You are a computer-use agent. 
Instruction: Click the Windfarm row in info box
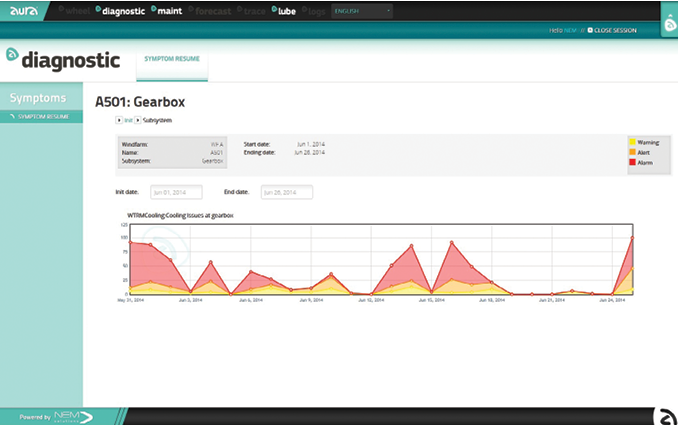[x=172, y=144]
